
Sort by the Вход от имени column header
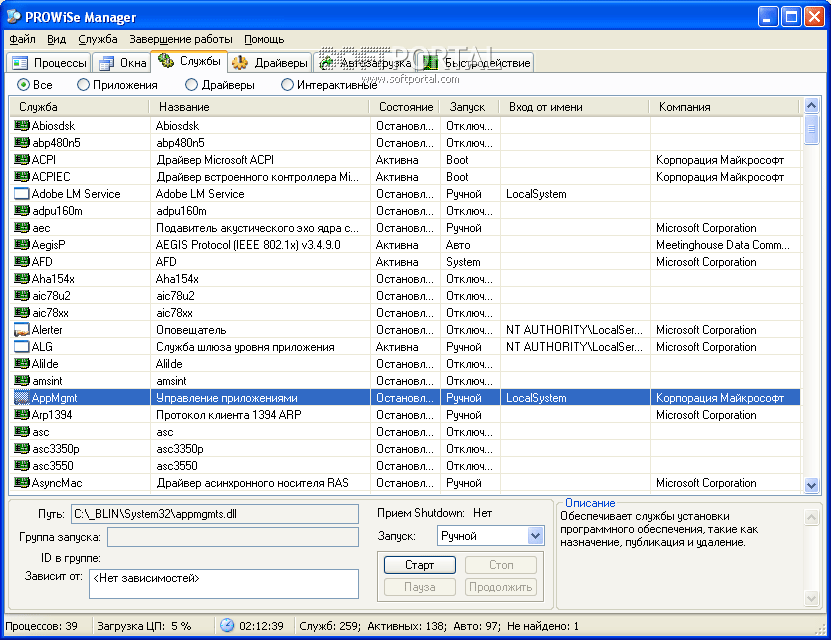tap(574, 107)
